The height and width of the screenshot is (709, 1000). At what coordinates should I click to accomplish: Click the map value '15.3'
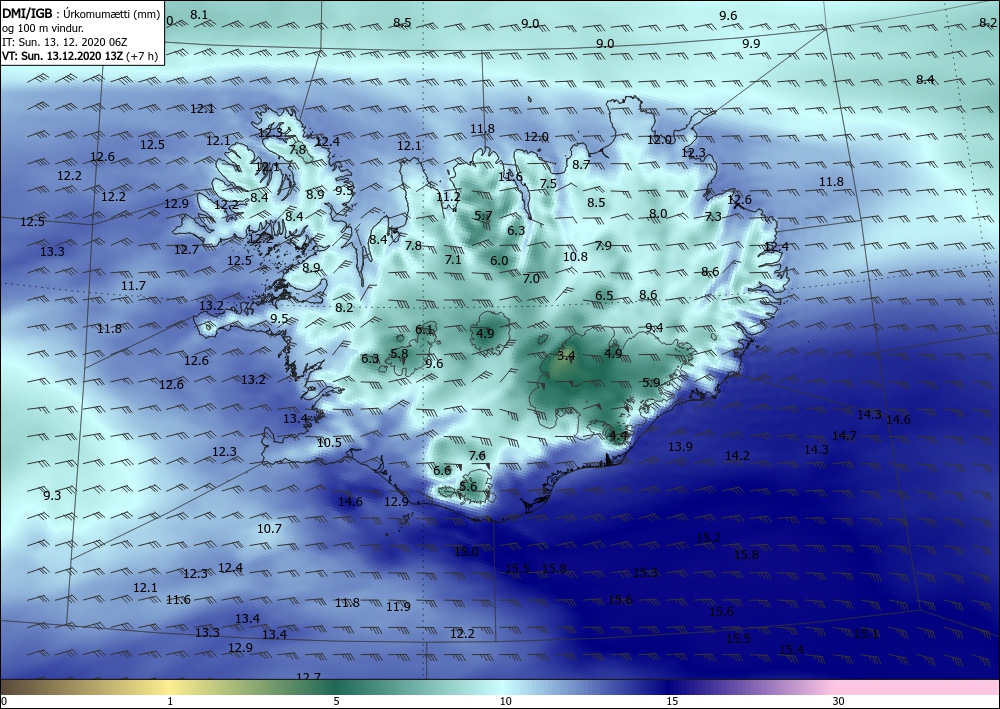pos(645,573)
